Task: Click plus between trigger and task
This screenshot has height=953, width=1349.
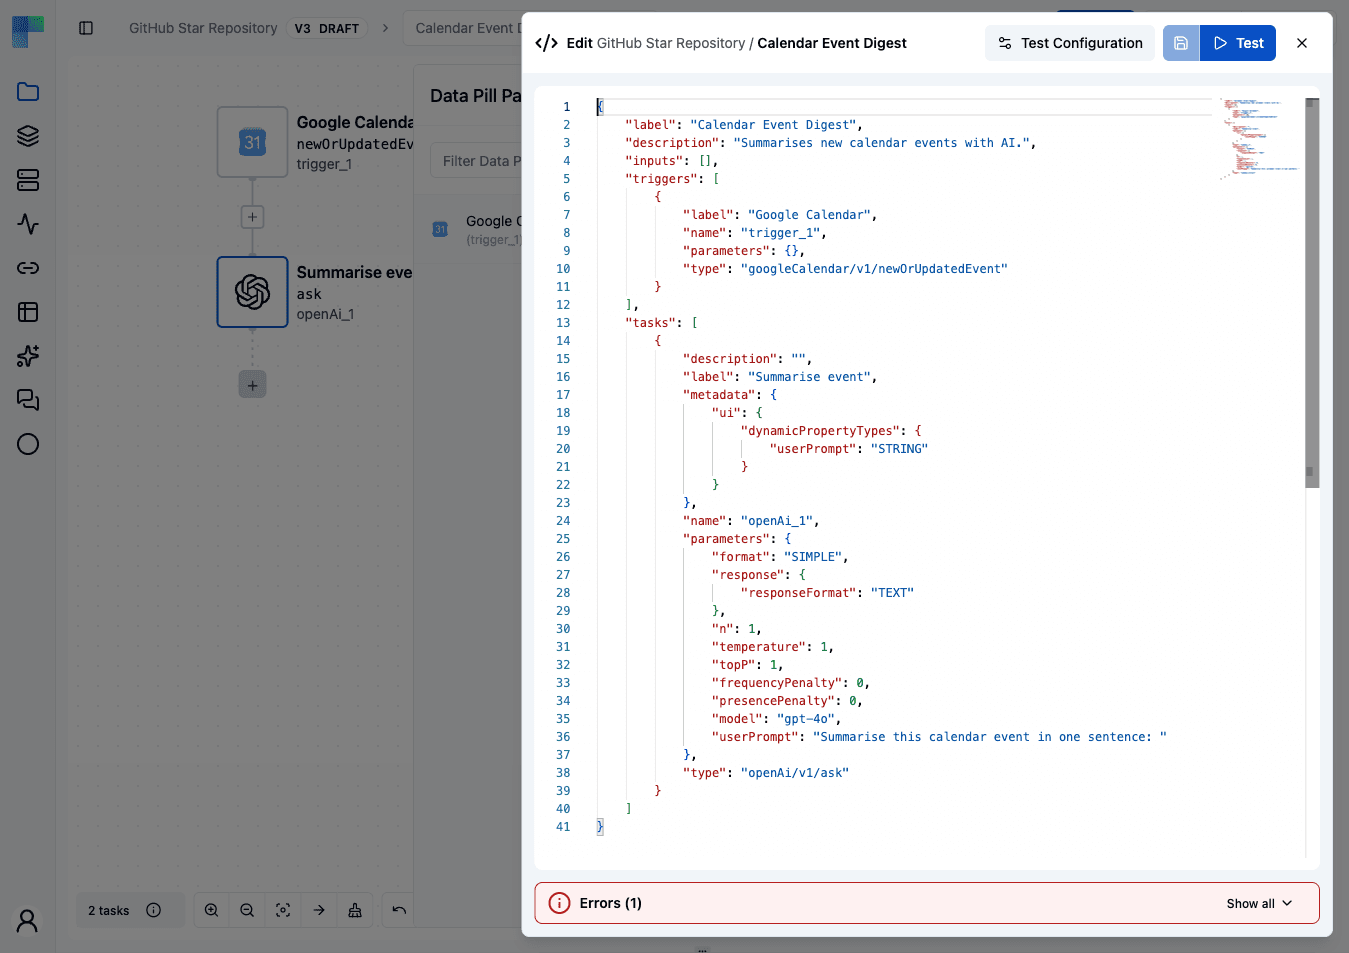Action: tap(253, 217)
